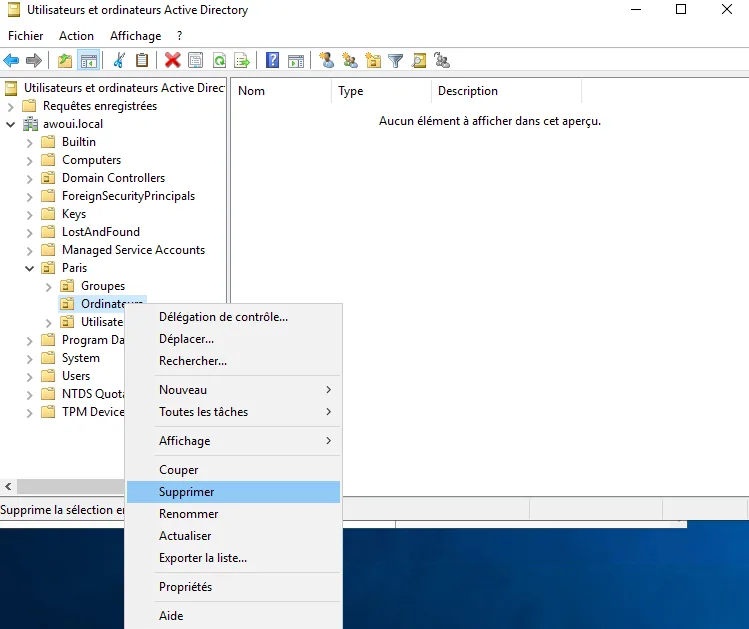Open the Fichier menu
The image size is (749, 629).
(26, 36)
